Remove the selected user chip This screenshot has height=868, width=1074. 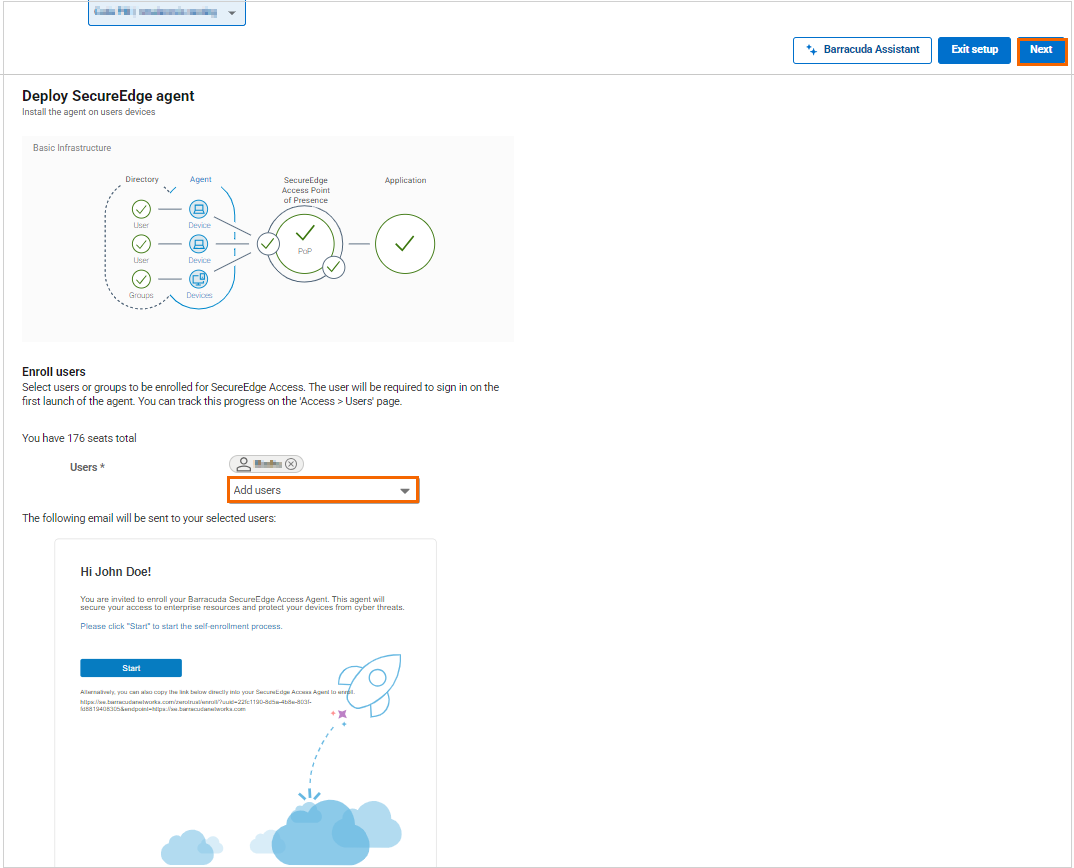pos(291,464)
